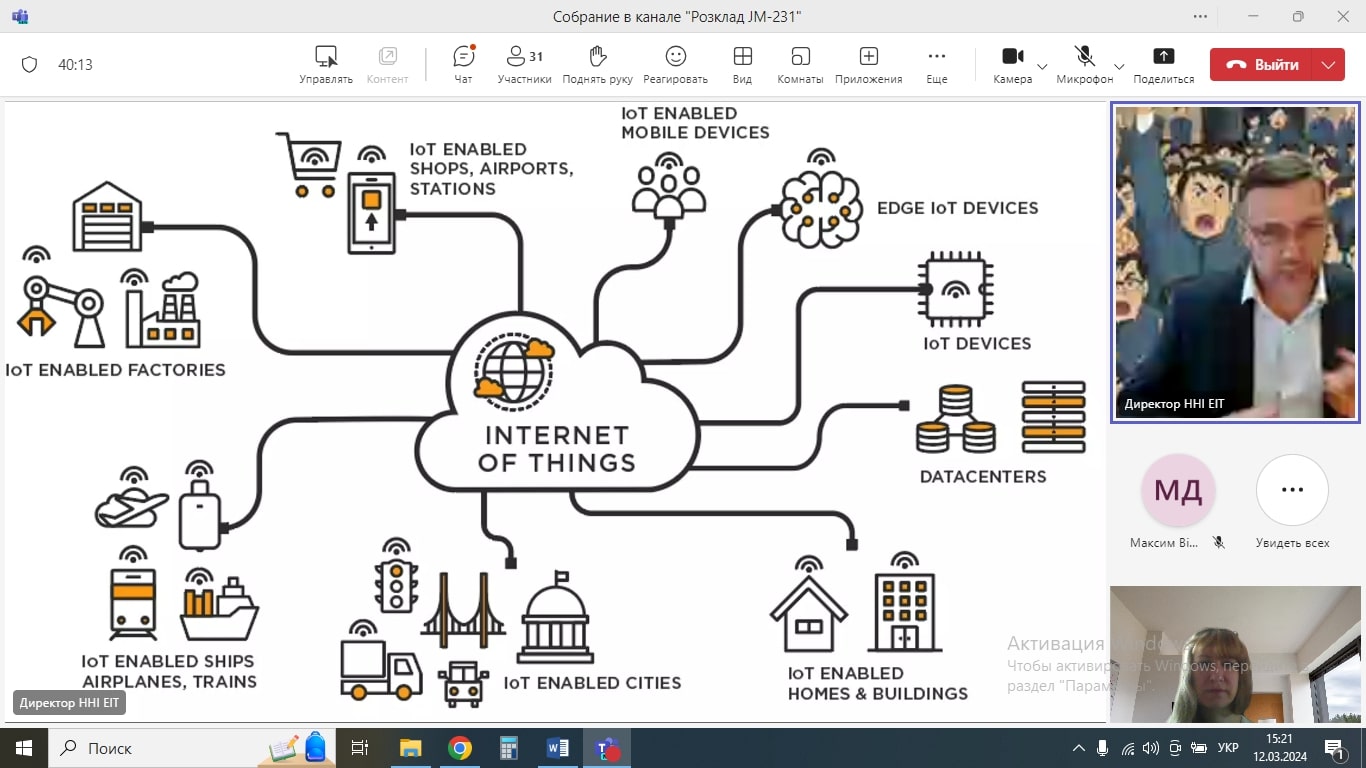This screenshot has width=1366, height=768.
Task: Raise your hand in the meeting
Action: coord(597,65)
